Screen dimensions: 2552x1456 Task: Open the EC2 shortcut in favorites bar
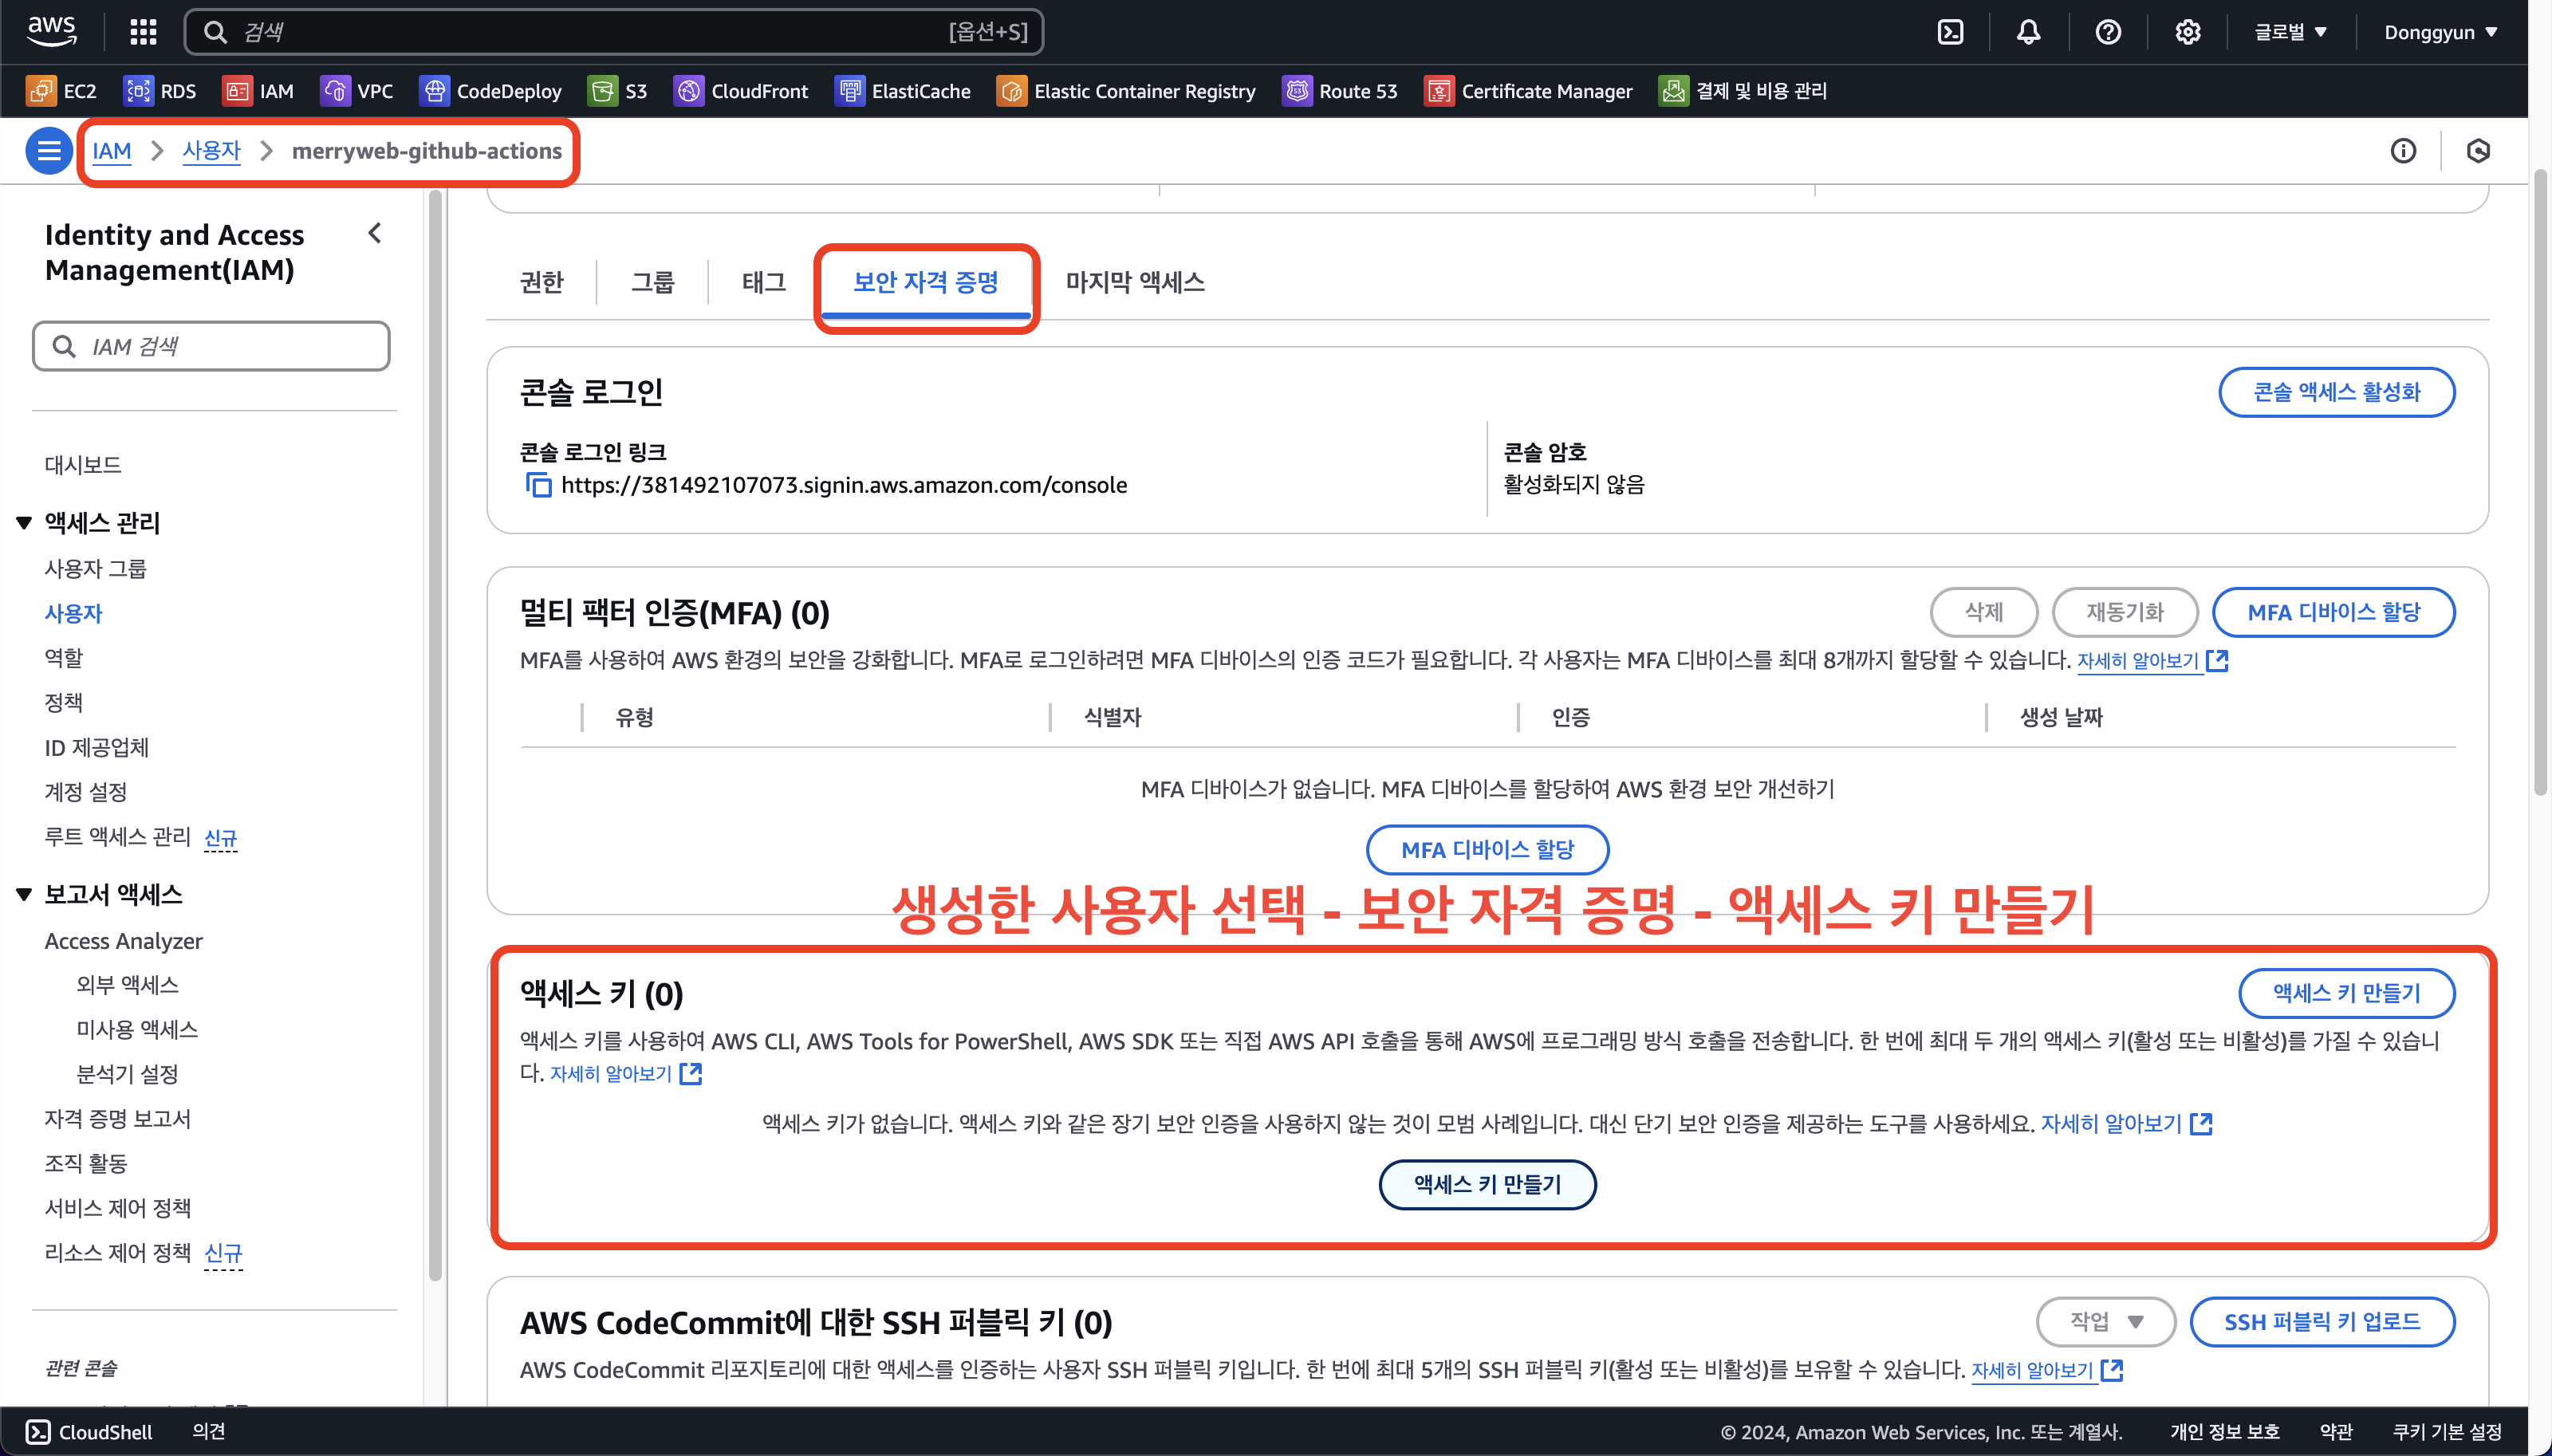[62, 91]
